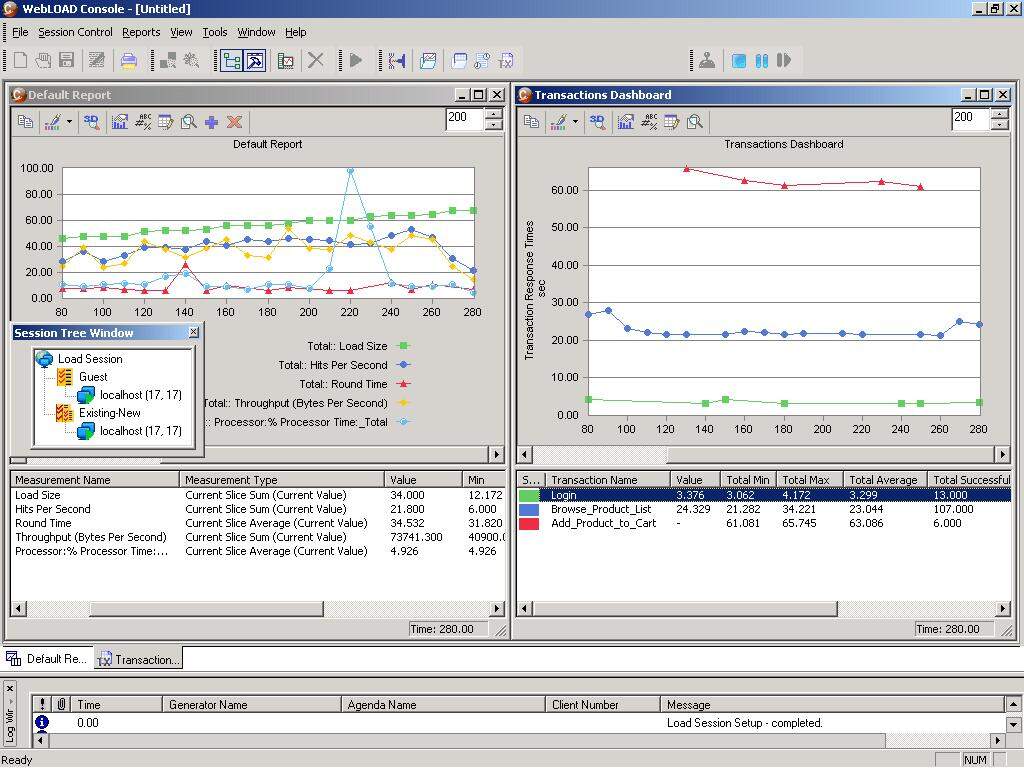Start the load session with play icon

click(x=356, y=61)
